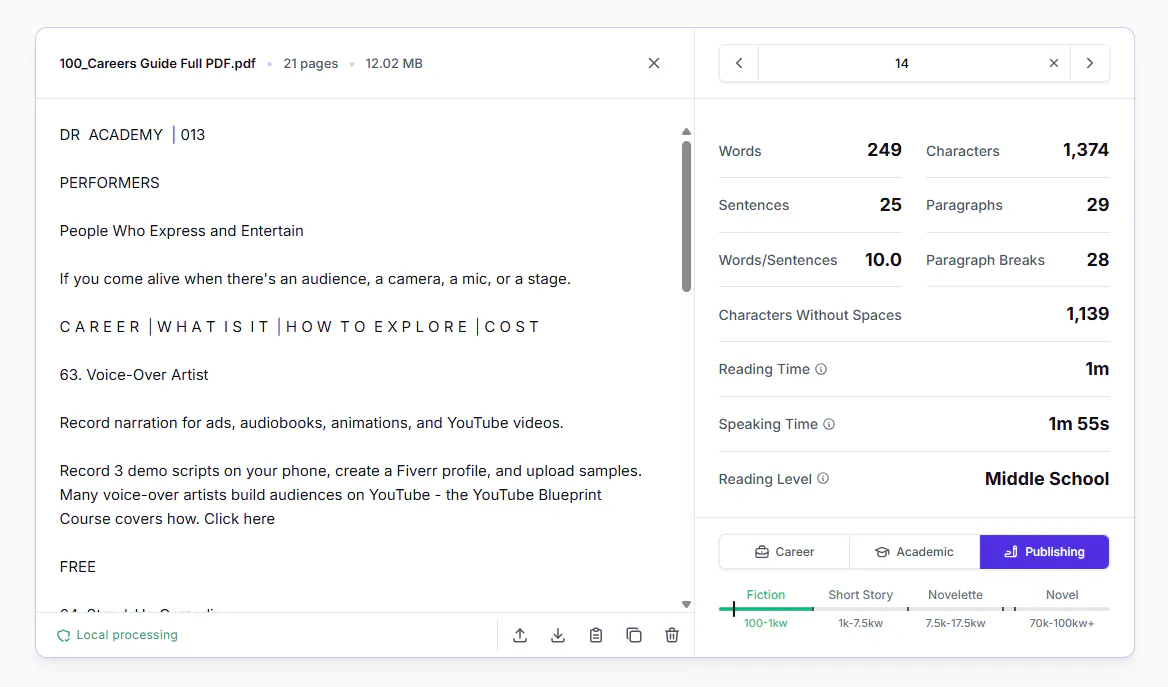The width and height of the screenshot is (1168, 687).
Task: Click 'People Who Express and Entertain' line
Action: tap(182, 231)
